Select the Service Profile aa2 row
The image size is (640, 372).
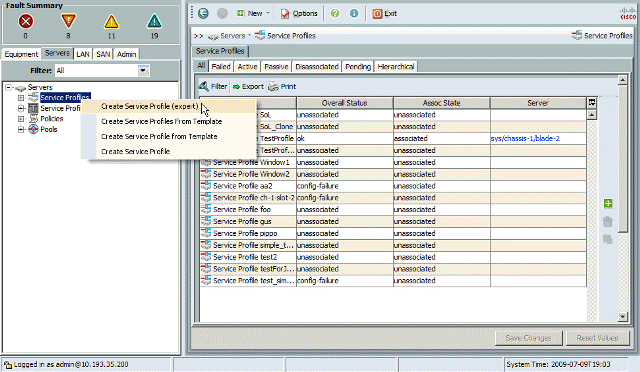point(393,186)
